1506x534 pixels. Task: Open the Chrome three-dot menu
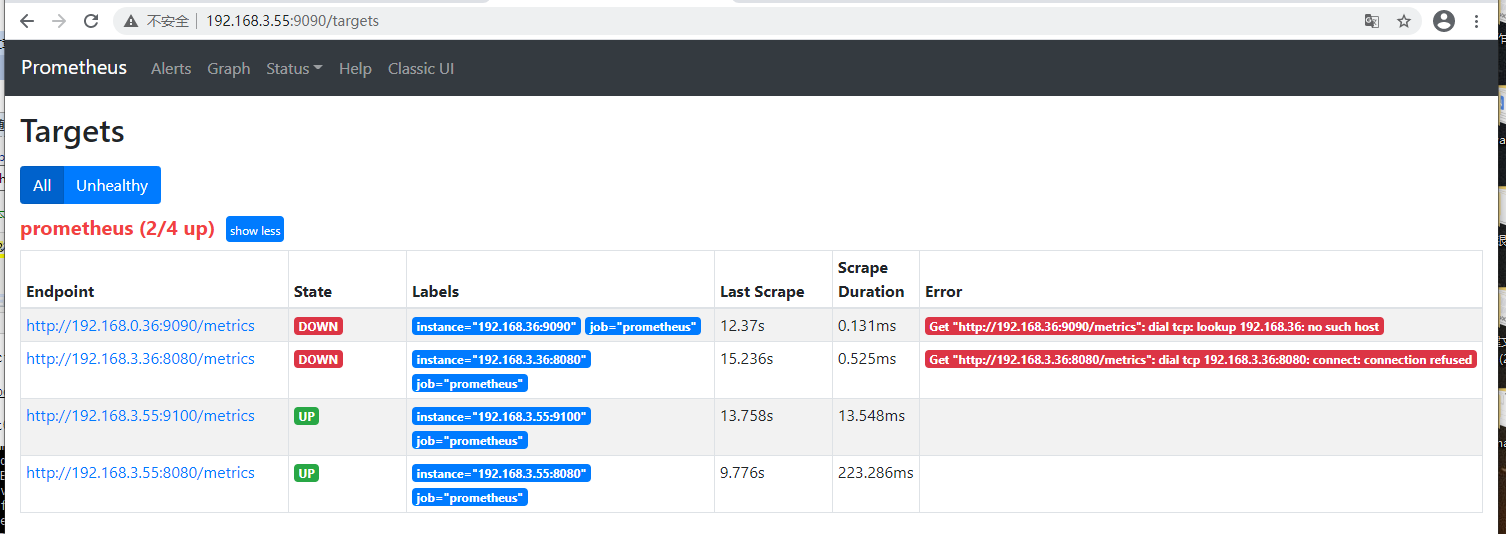[x=1477, y=21]
